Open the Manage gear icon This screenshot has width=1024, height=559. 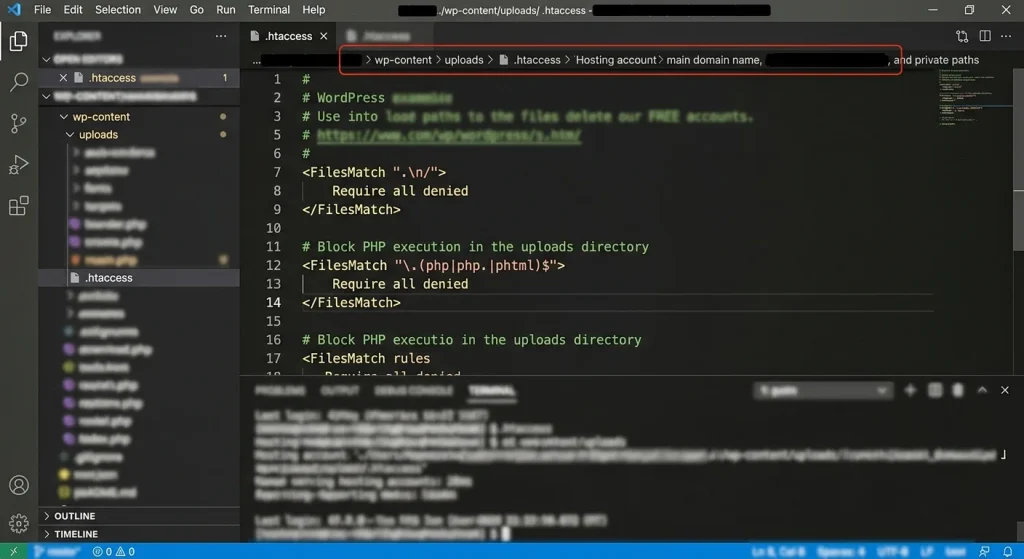(18, 523)
